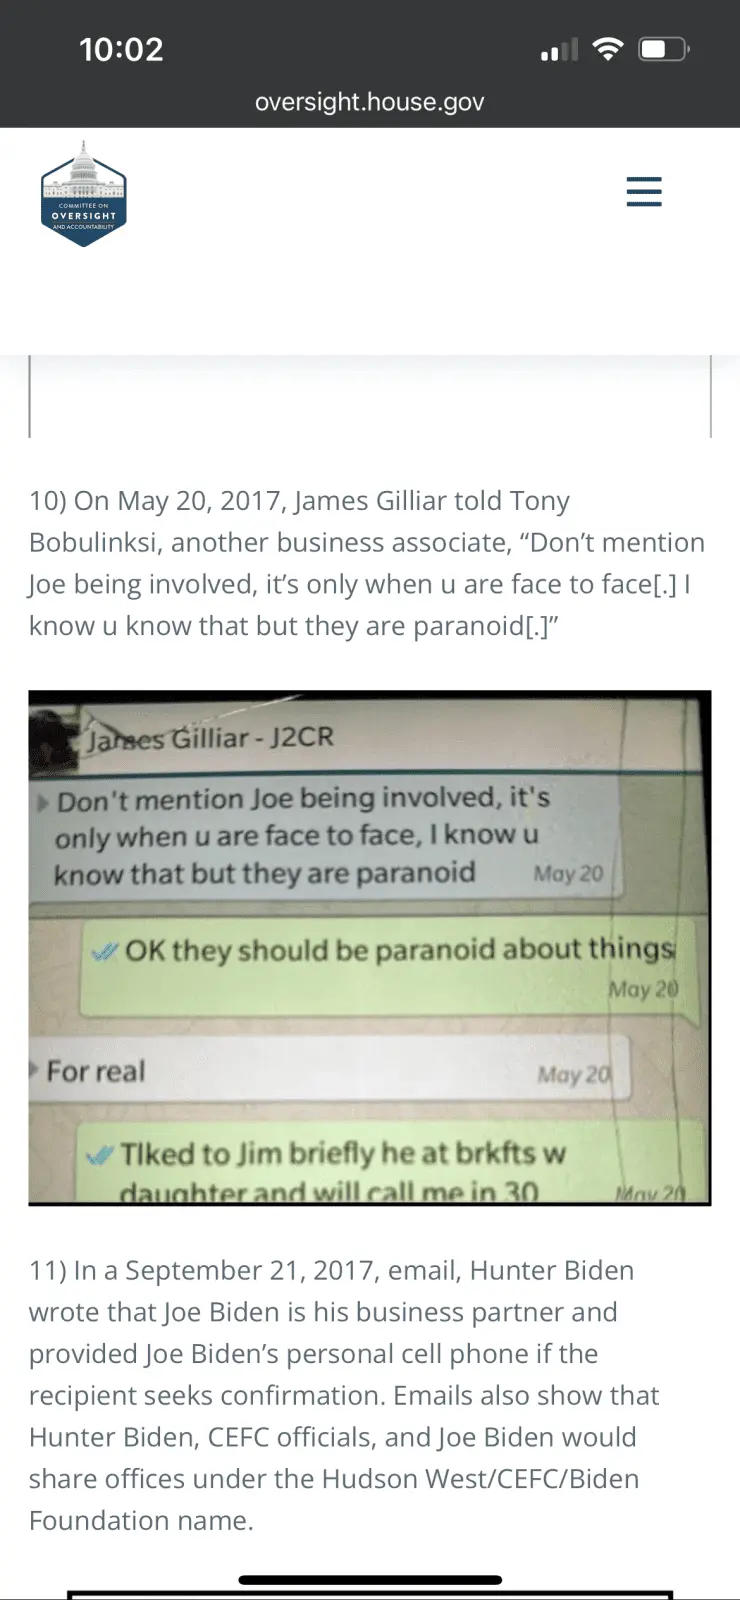740x1600 pixels.
Task: Tap the oversight.house.gov address bar
Action: pyautogui.click(x=369, y=102)
